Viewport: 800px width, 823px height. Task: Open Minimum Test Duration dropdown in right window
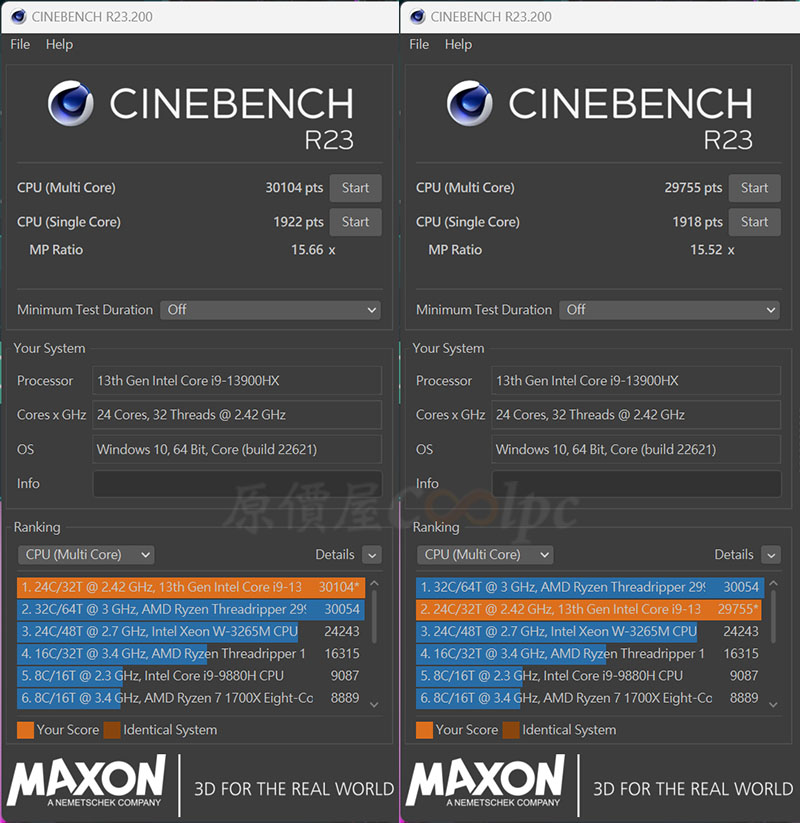[x=669, y=310]
